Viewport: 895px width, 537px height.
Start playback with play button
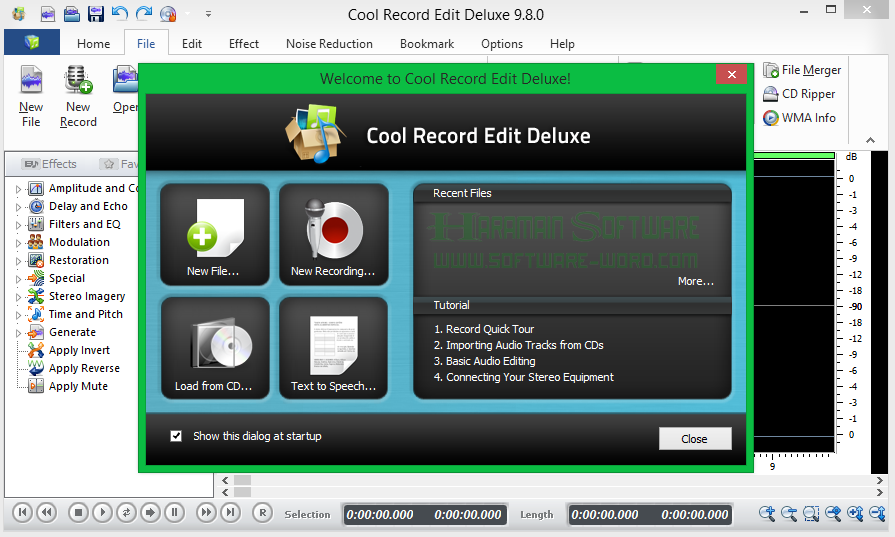[102, 512]
